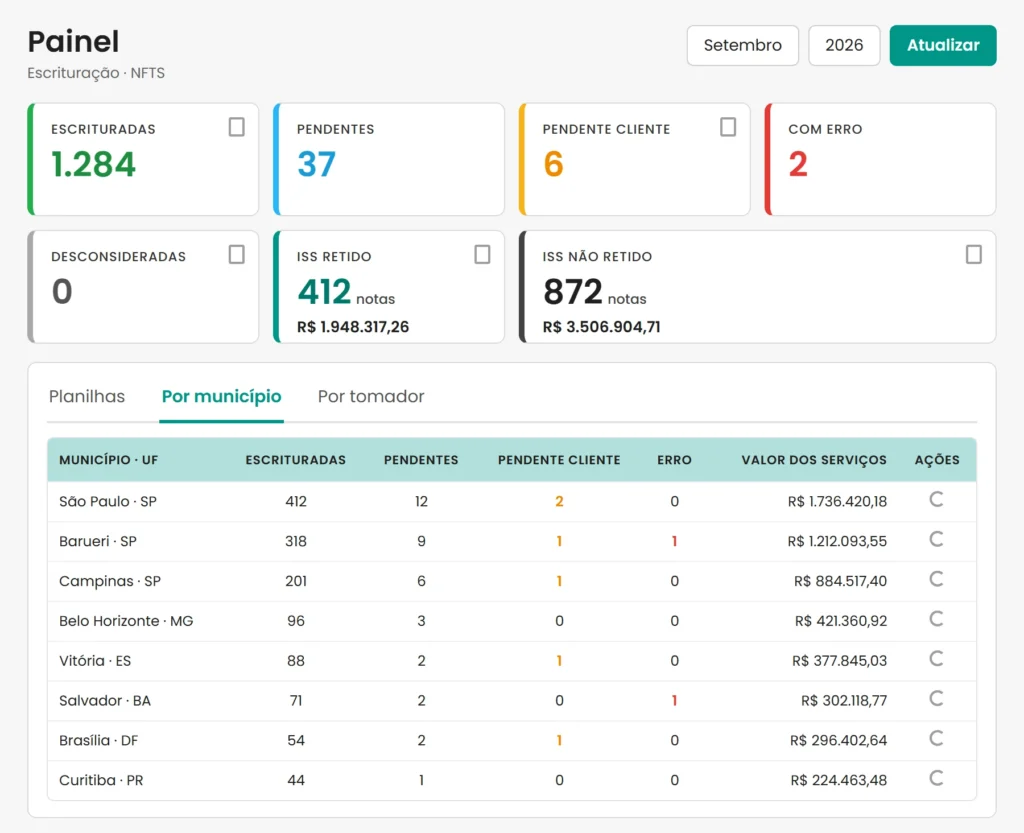Image resolution: width=1024 pixels, height=833 pixels.
Task: Click the action icon for Curitiba · PR
Action: (936, 779)
